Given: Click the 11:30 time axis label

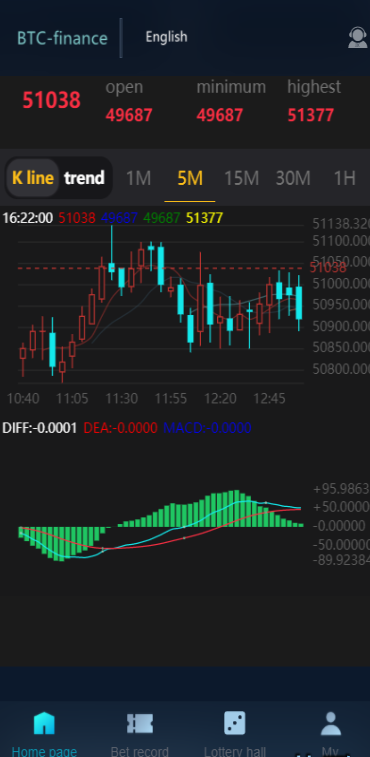Looking at the screenshot, I should (122, 399).
